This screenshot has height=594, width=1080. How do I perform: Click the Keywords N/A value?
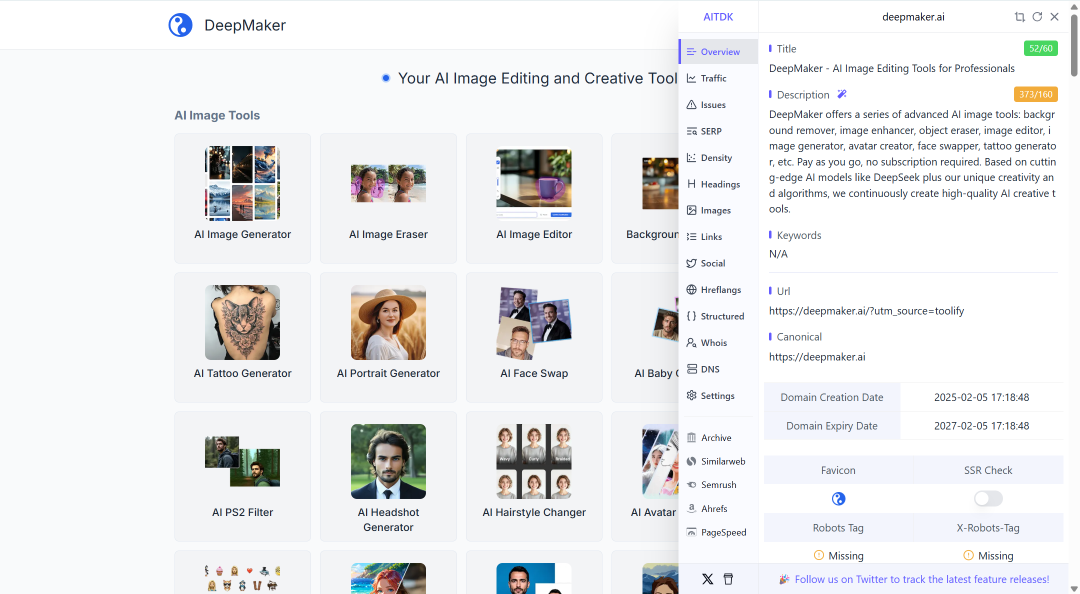778,254
